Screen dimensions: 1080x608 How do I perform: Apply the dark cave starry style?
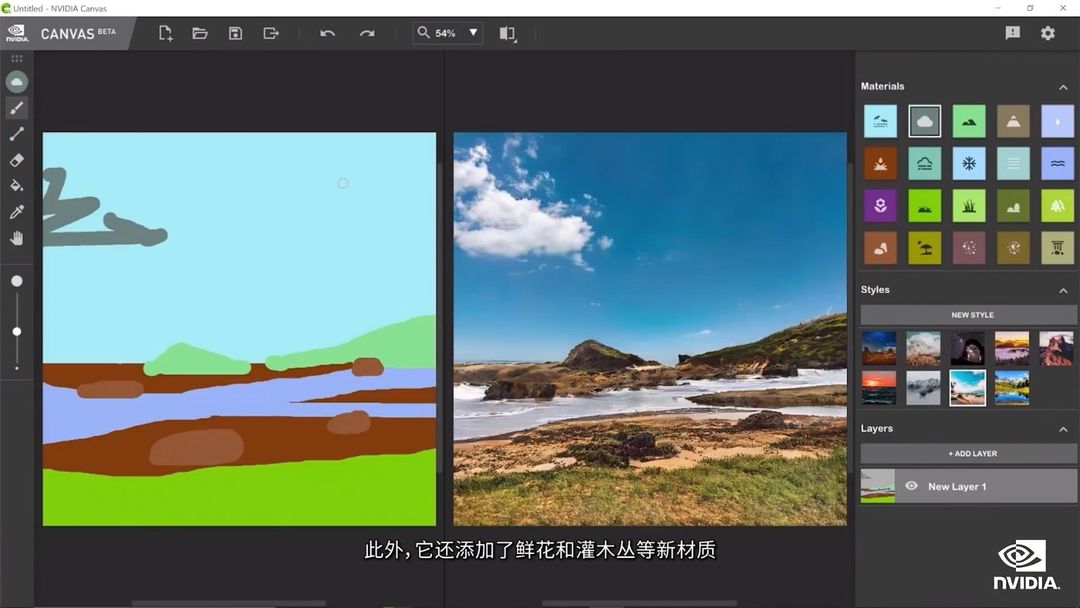tap(968, 348)
